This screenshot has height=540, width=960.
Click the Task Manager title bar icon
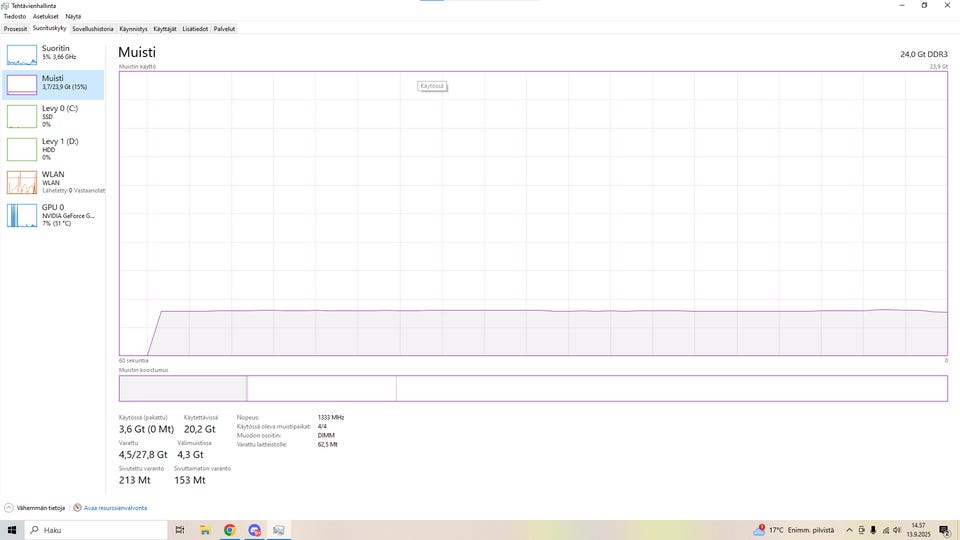point(6,6)
